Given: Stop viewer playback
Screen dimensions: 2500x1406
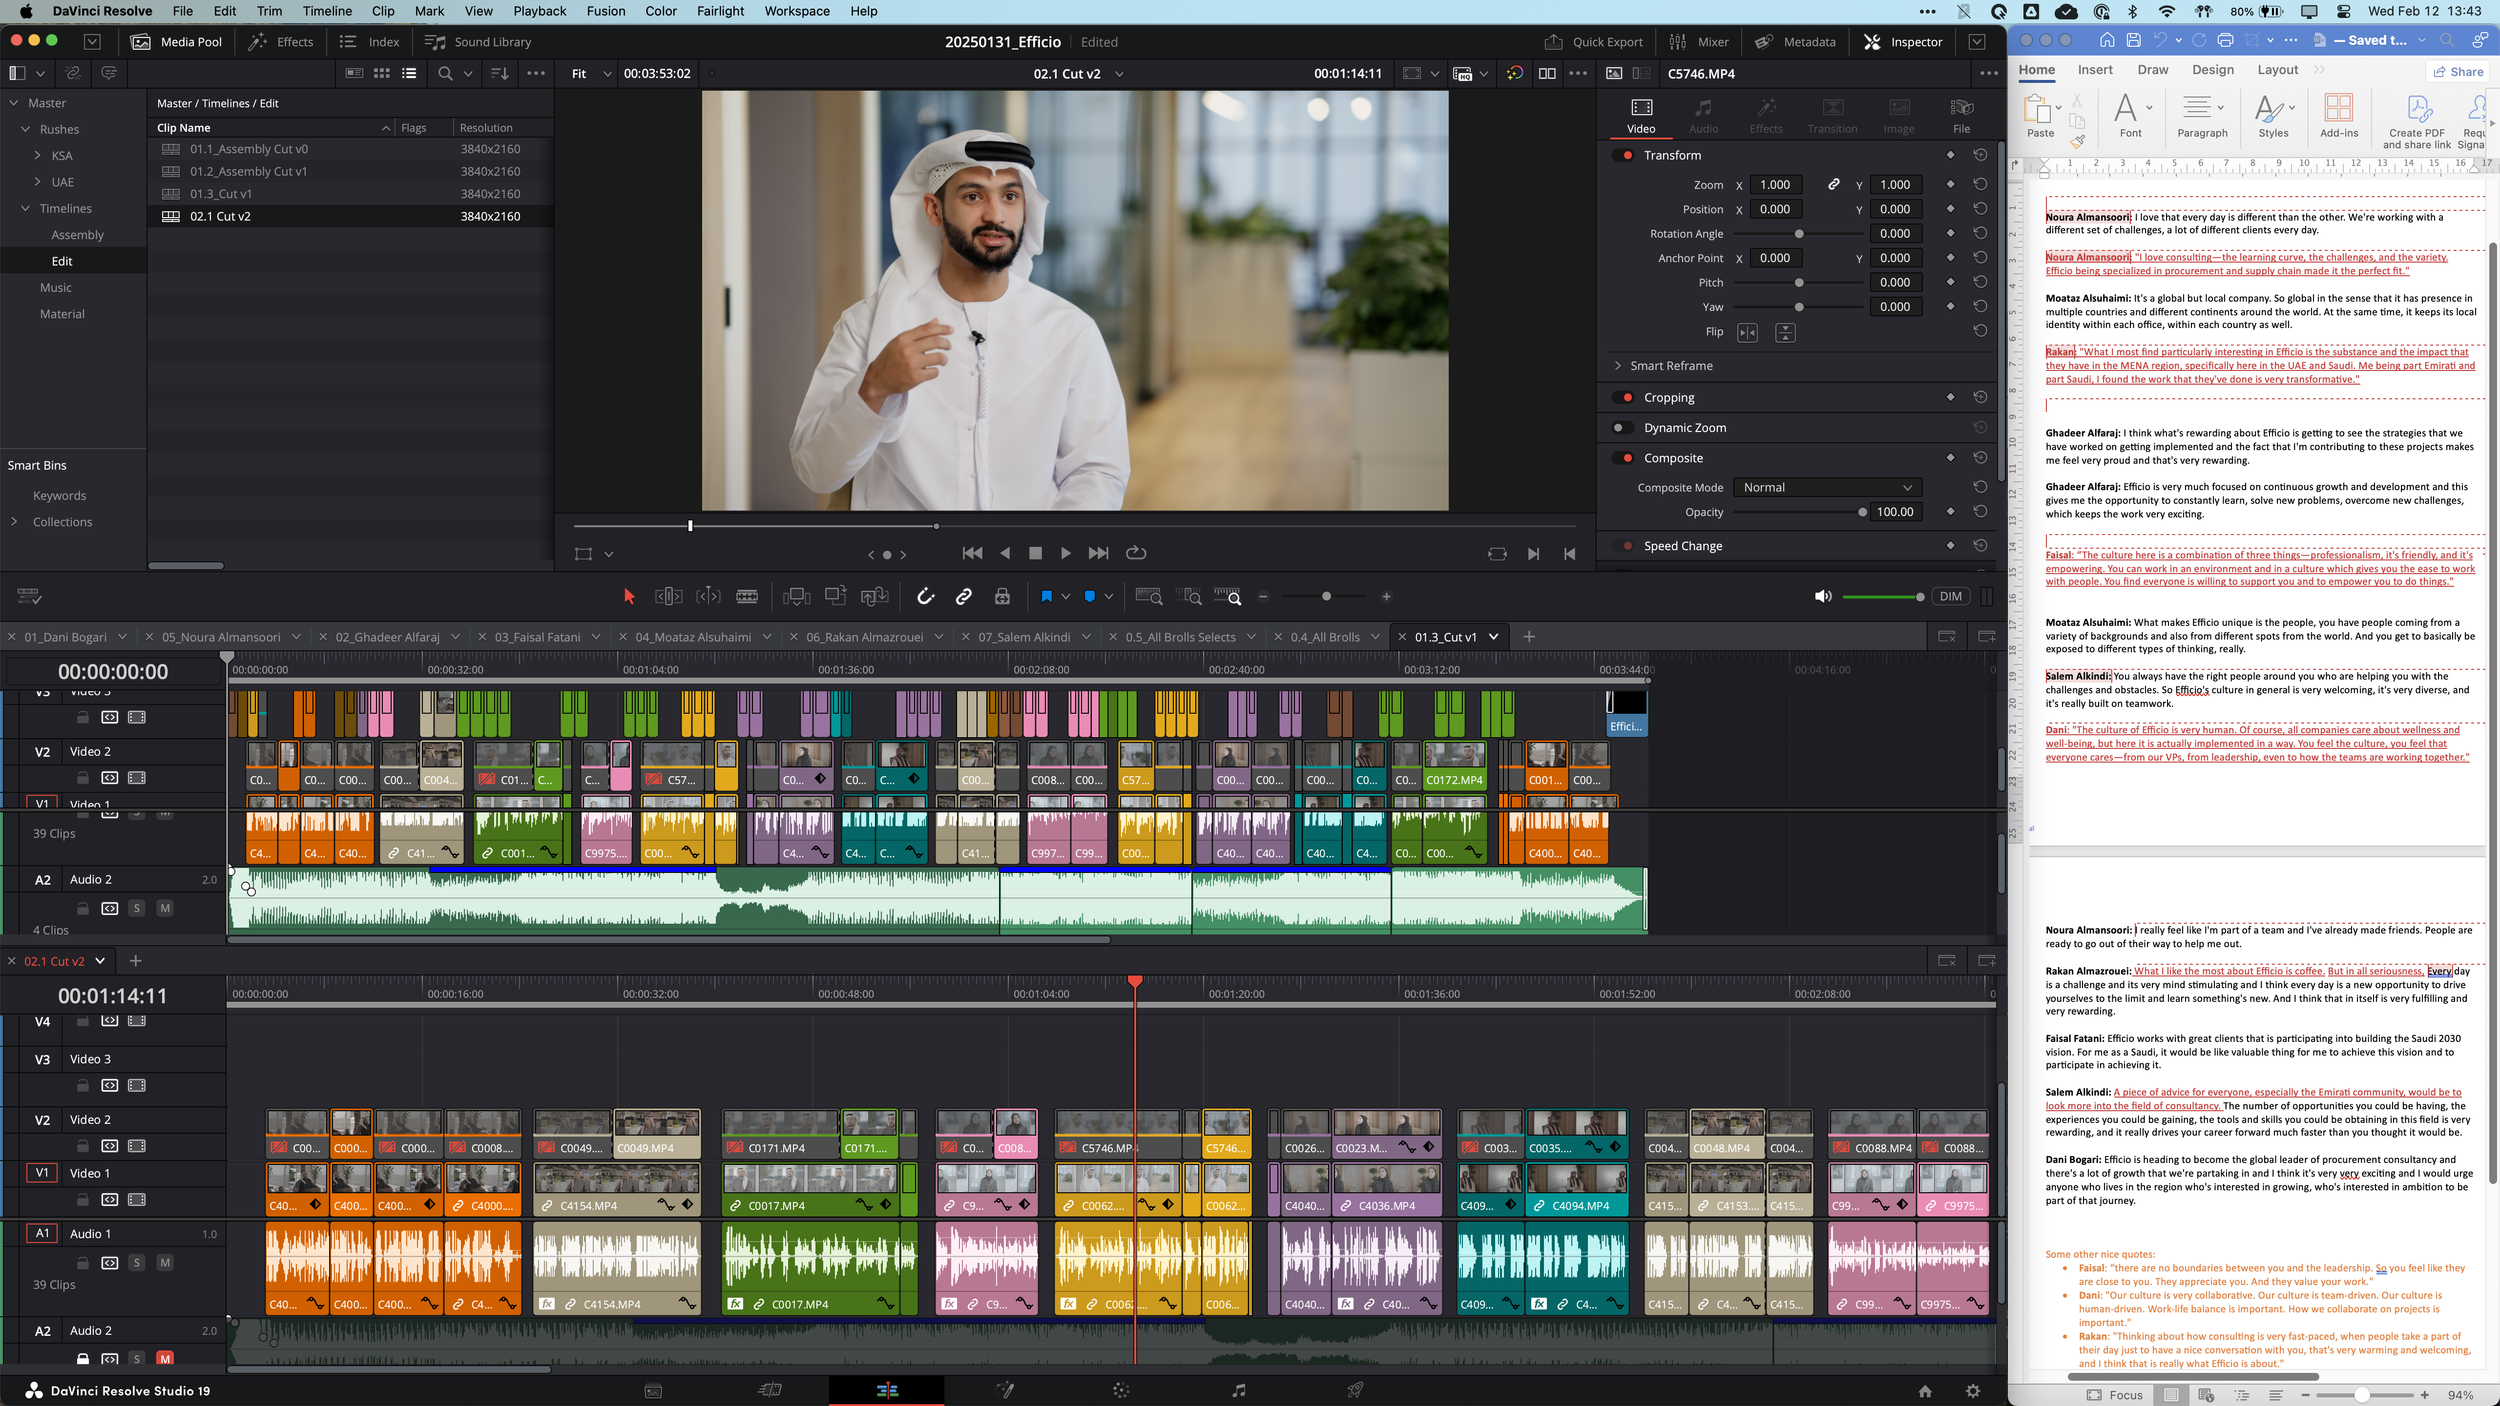Looking at the screenshot, I should [x=1035, y=553].
